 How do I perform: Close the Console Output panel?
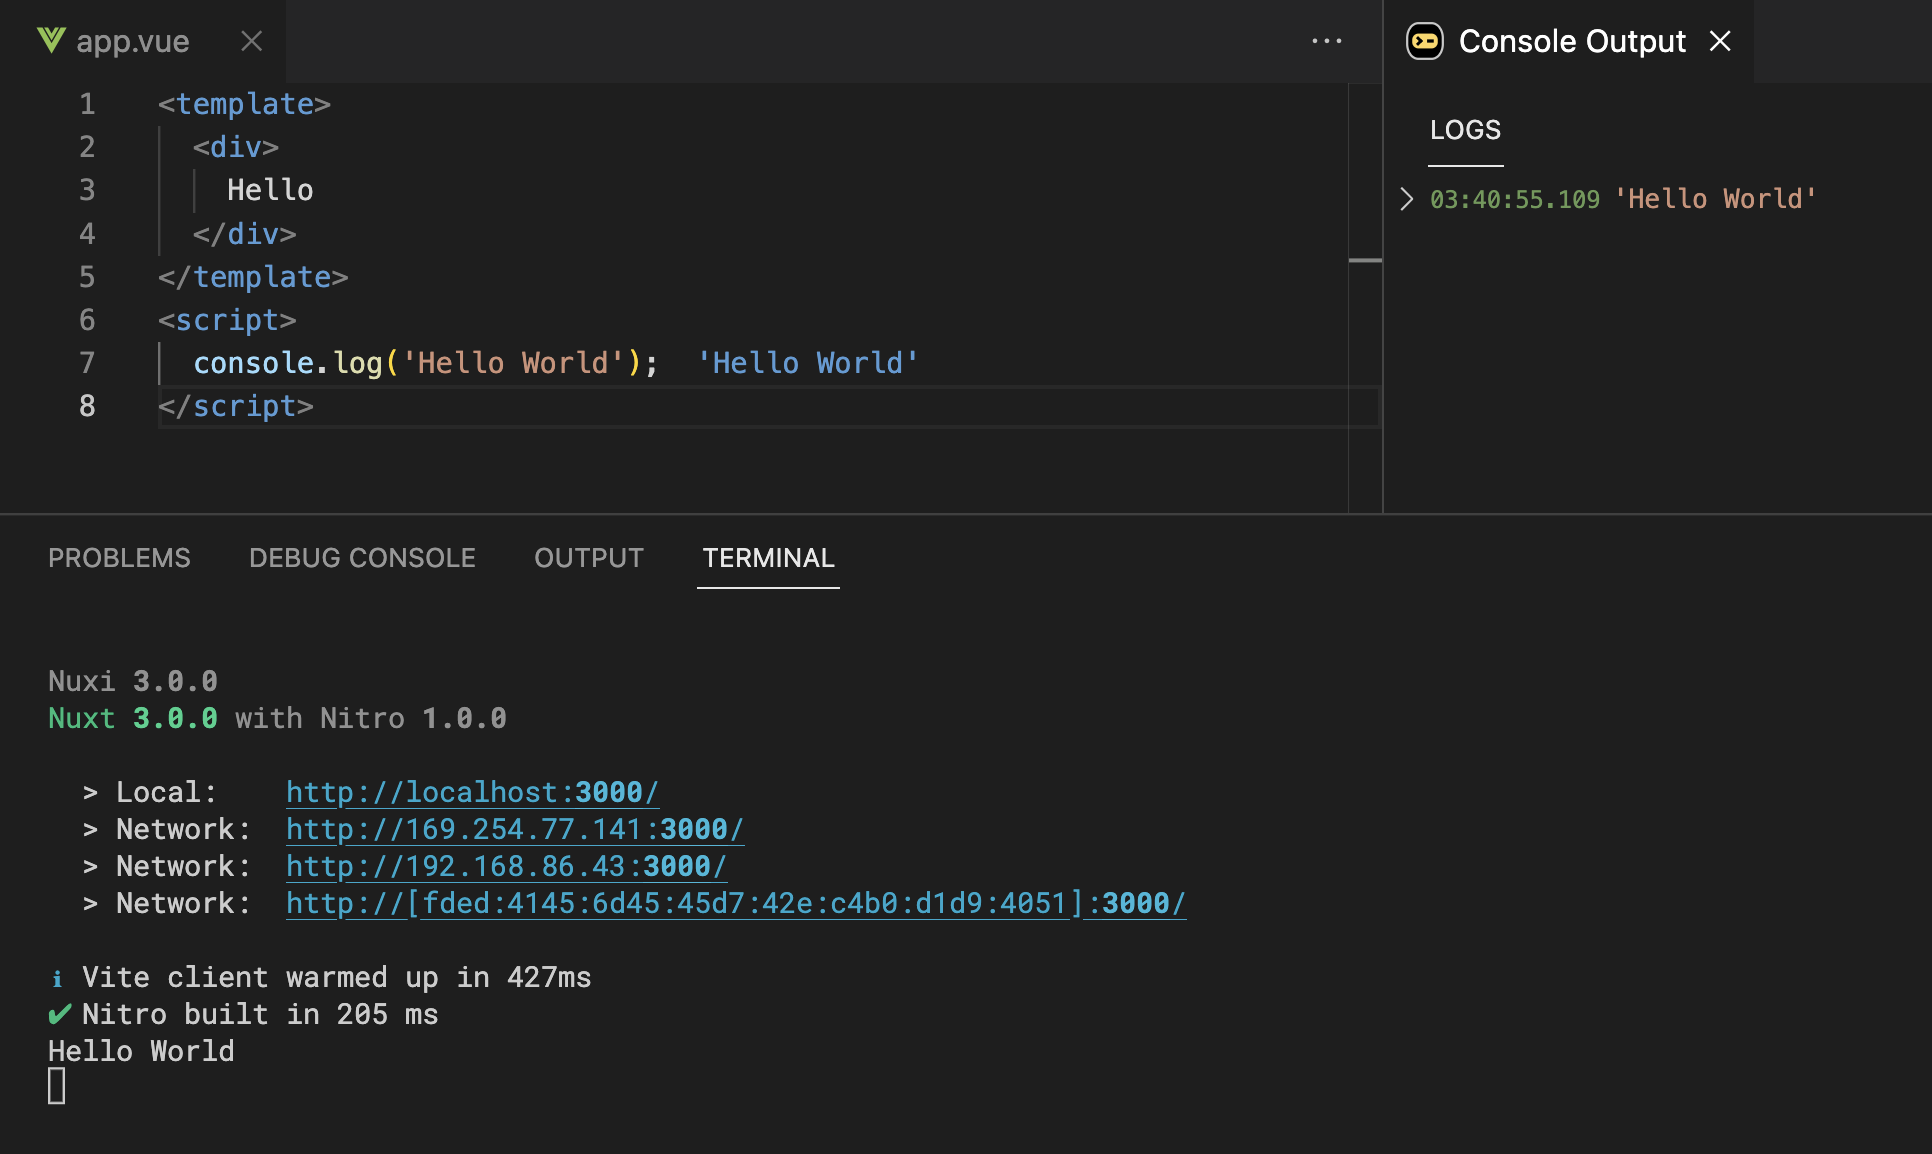click(x=1720, y=41)
